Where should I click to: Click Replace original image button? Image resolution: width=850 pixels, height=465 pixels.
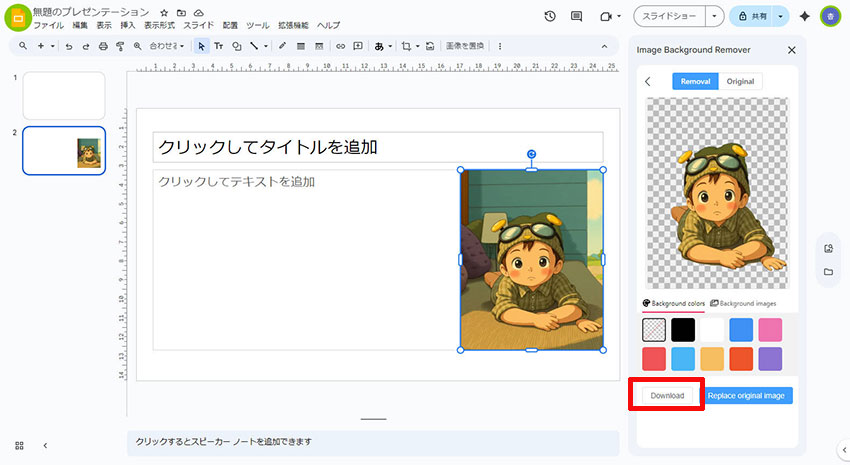tap(748, 396)
